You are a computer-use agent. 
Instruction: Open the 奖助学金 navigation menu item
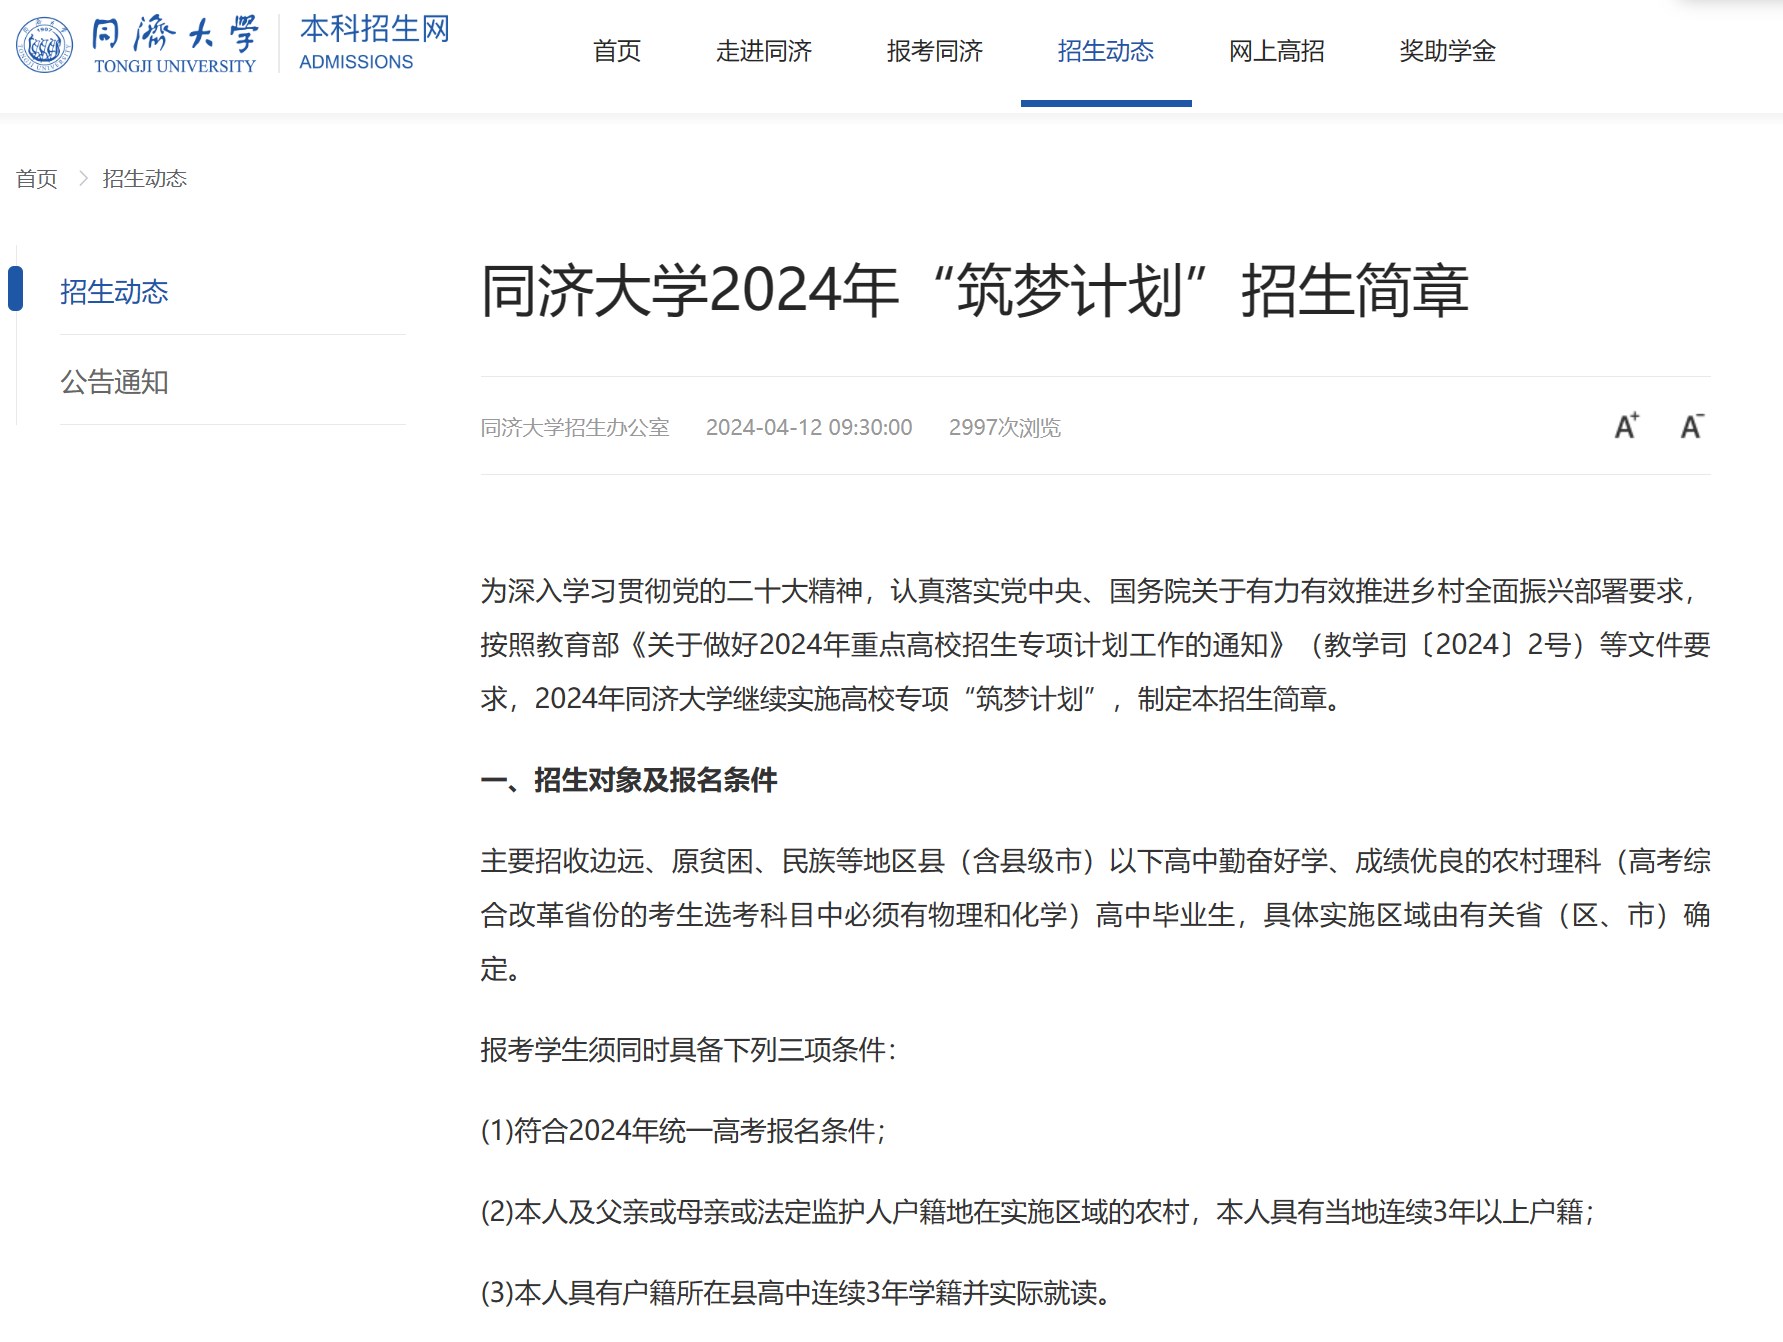(1448, 51)
